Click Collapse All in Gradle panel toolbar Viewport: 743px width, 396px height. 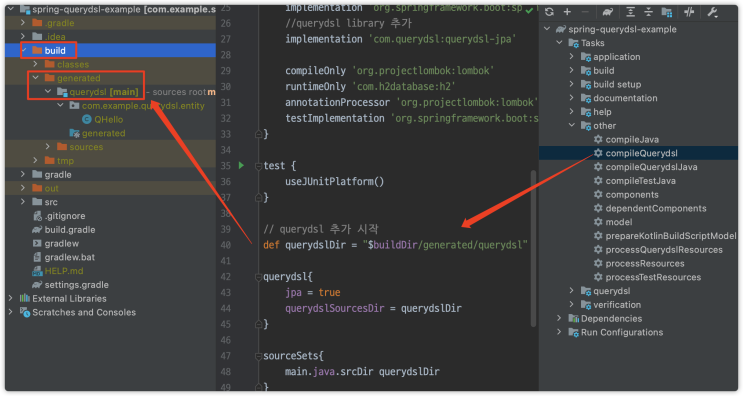pos(648,12)
